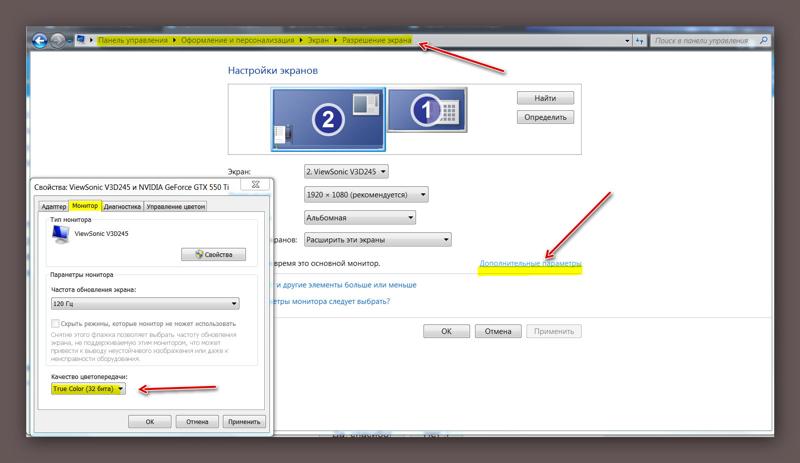Click OK in the monitor properties dialog

[149, 422]
